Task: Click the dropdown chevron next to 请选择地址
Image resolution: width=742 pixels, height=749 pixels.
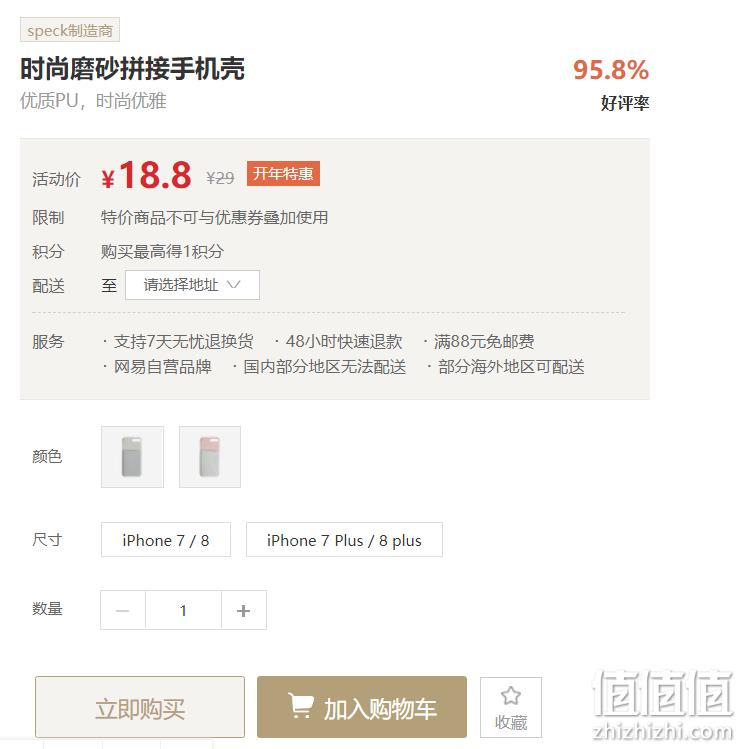Action: pos(234,285)
